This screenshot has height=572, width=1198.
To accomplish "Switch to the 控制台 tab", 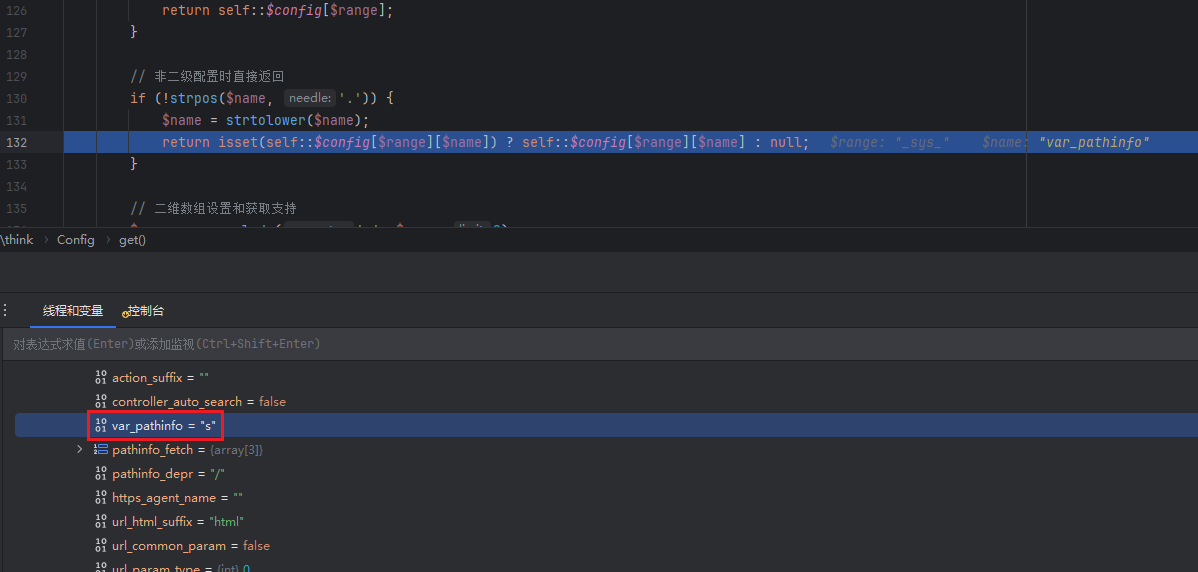I will [x=144, y=311].
